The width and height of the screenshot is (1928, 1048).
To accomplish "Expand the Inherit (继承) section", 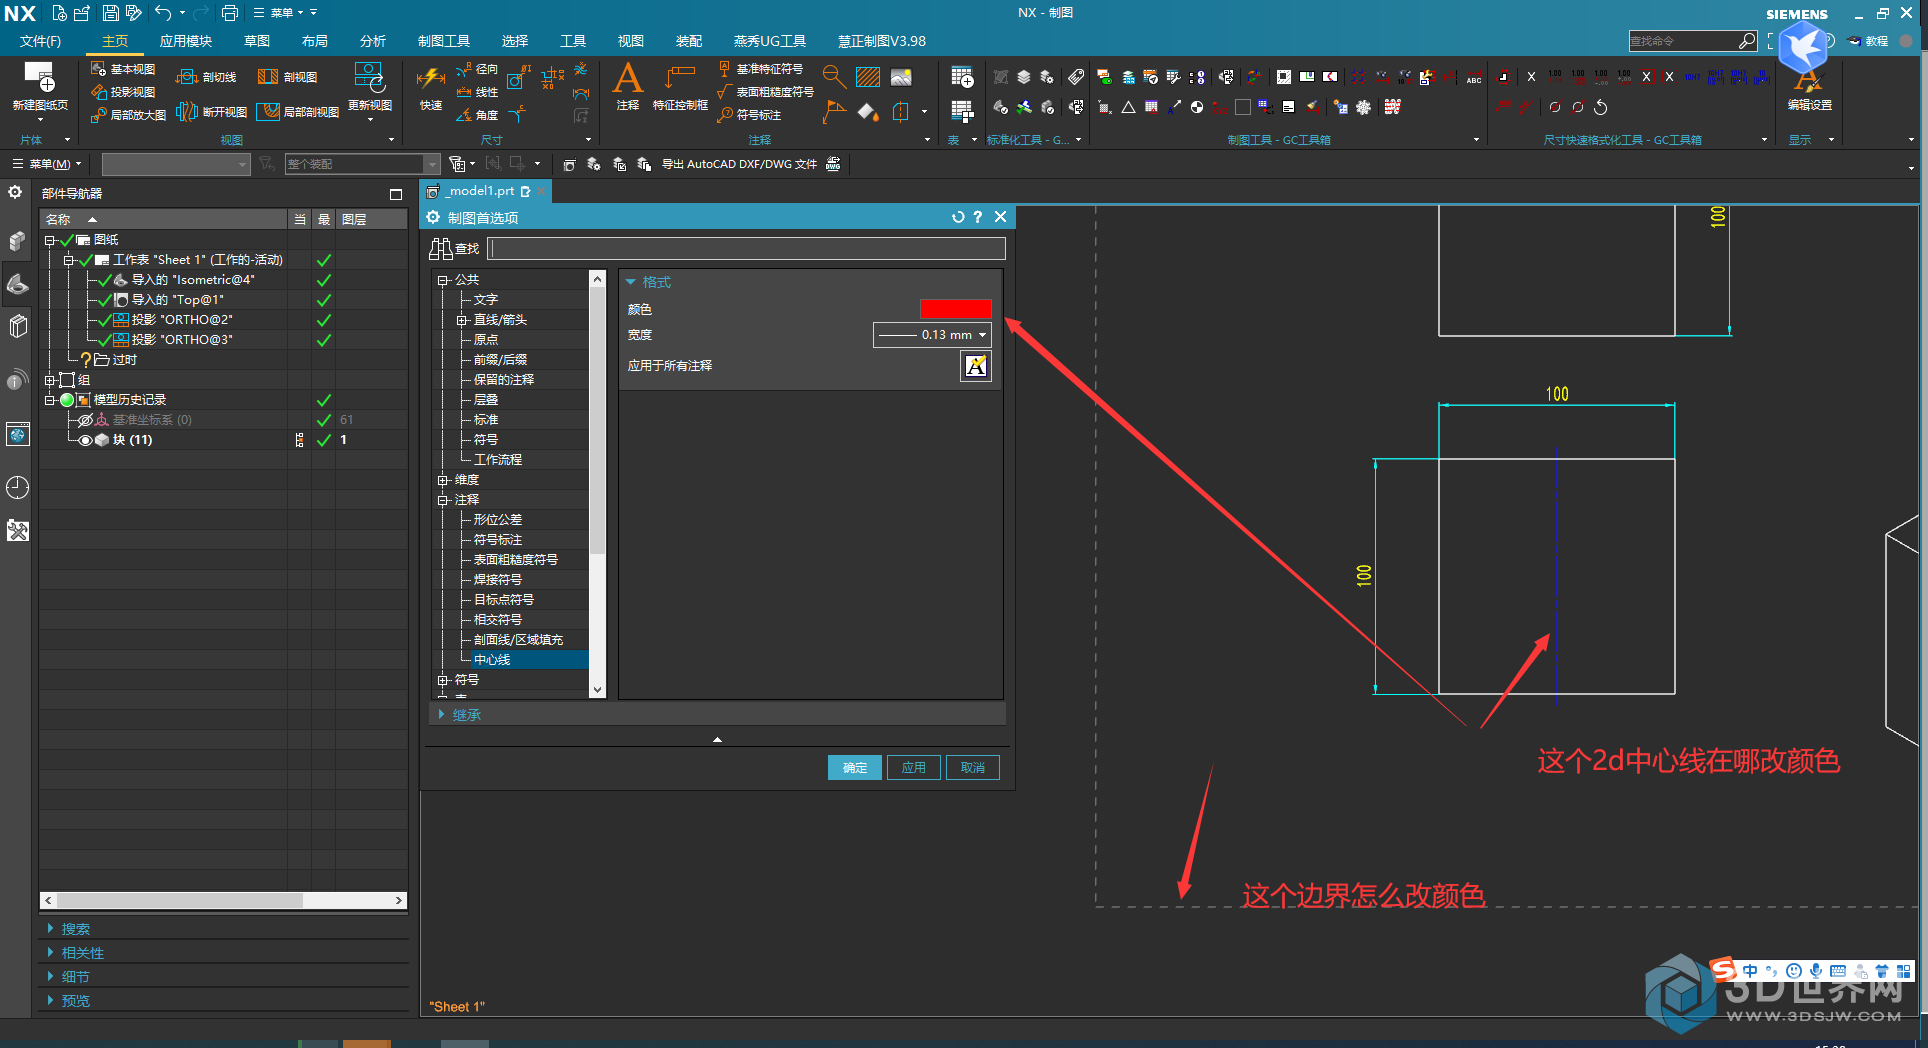I will pos(442,714).
